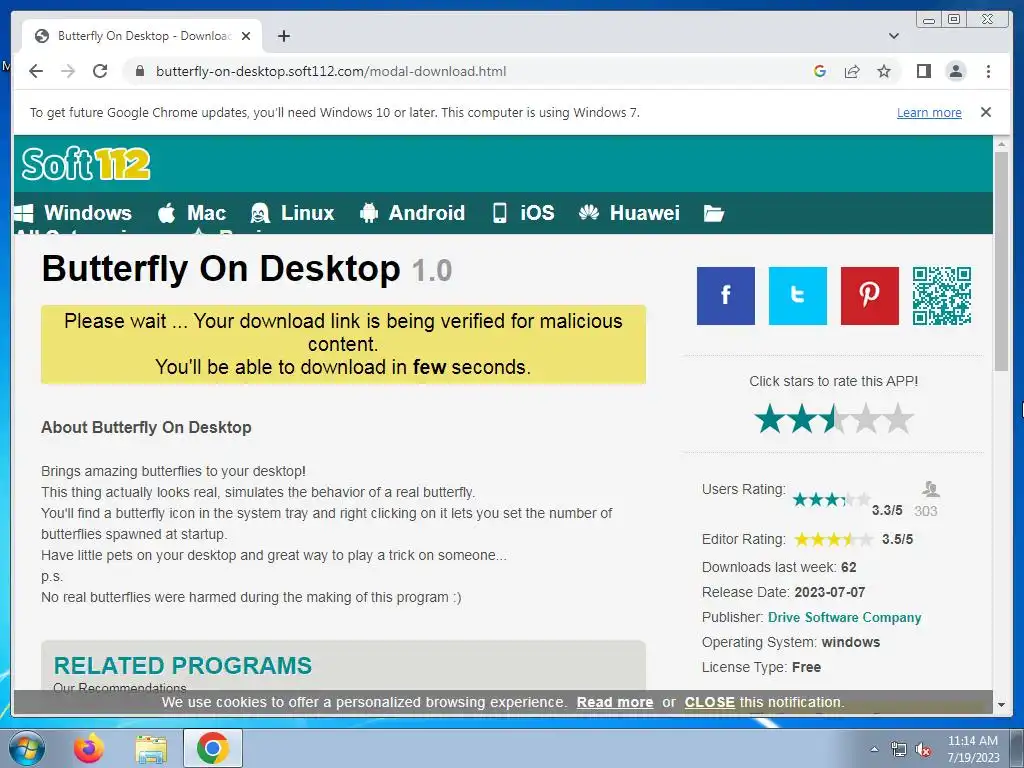
Task: Rate the app five stars
Action: point(898,419)
